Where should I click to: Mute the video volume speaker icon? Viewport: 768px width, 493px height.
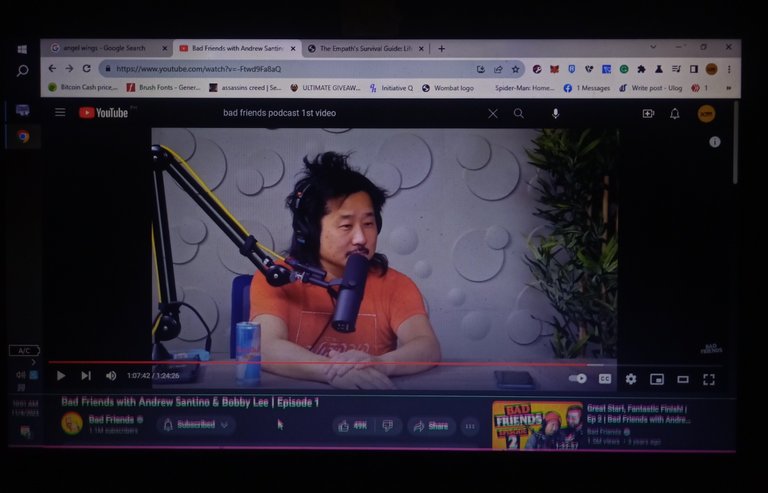pyautogui.click(x=111, y=376)
